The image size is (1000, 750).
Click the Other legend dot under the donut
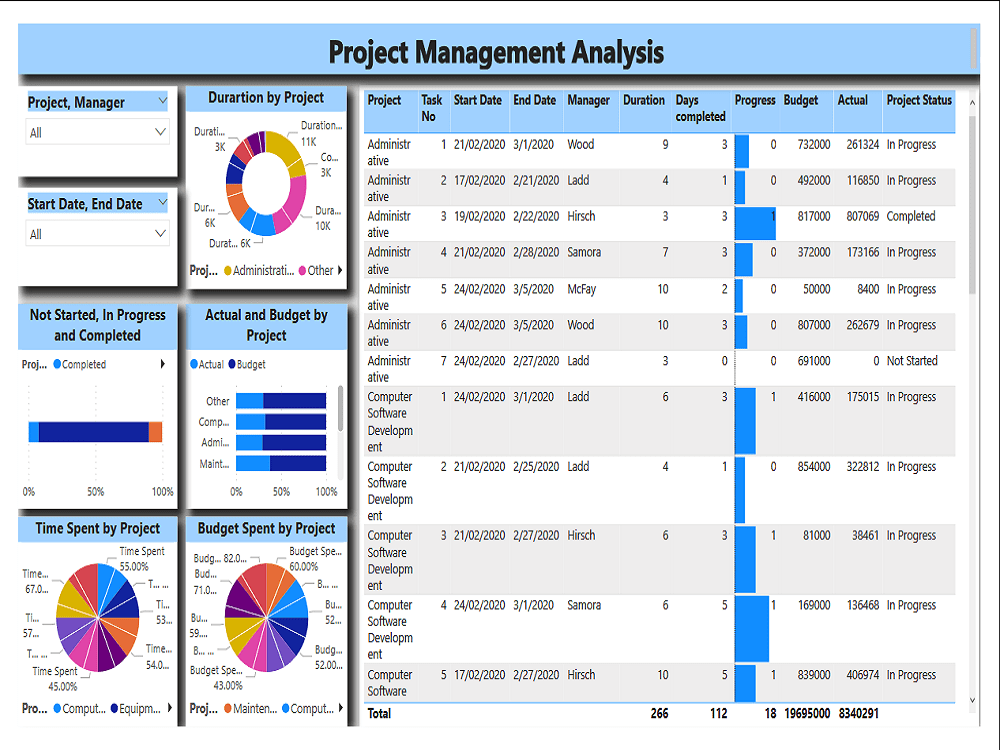[302, 268]
